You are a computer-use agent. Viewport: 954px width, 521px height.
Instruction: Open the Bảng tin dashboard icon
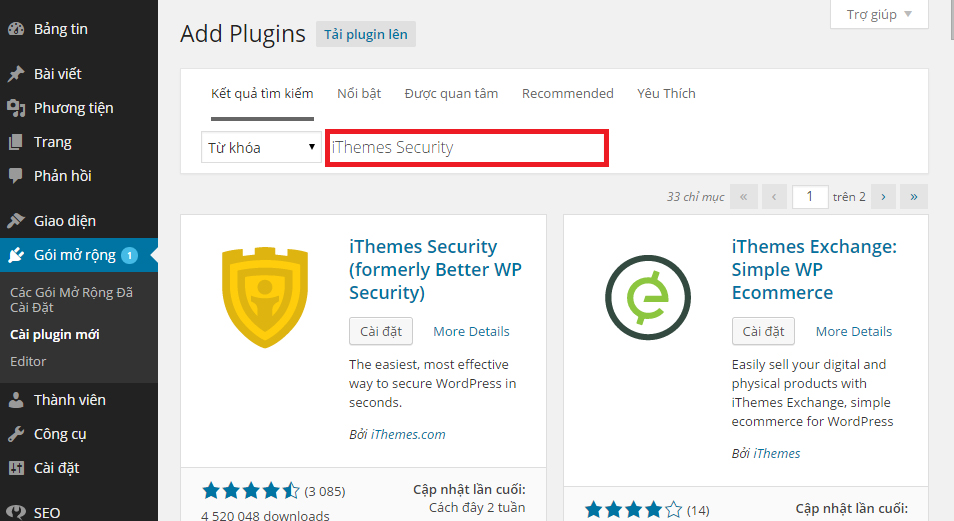[x=16, y=29]
